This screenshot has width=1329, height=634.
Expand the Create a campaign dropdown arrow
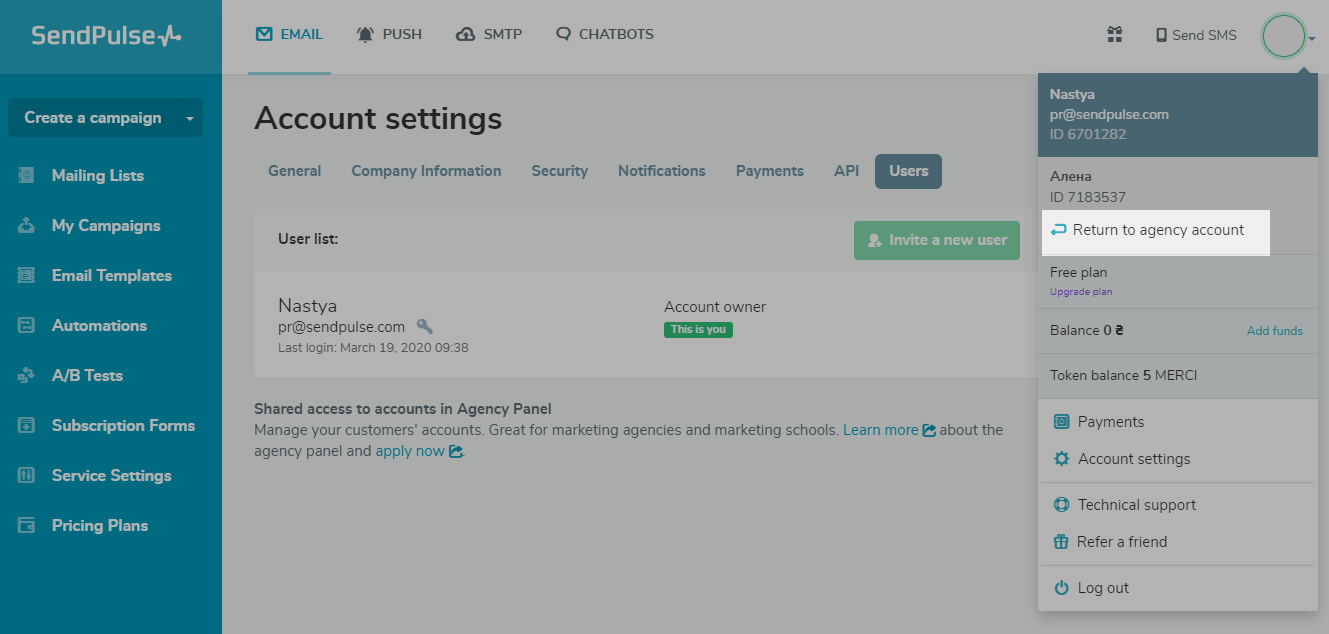[190, 118]
